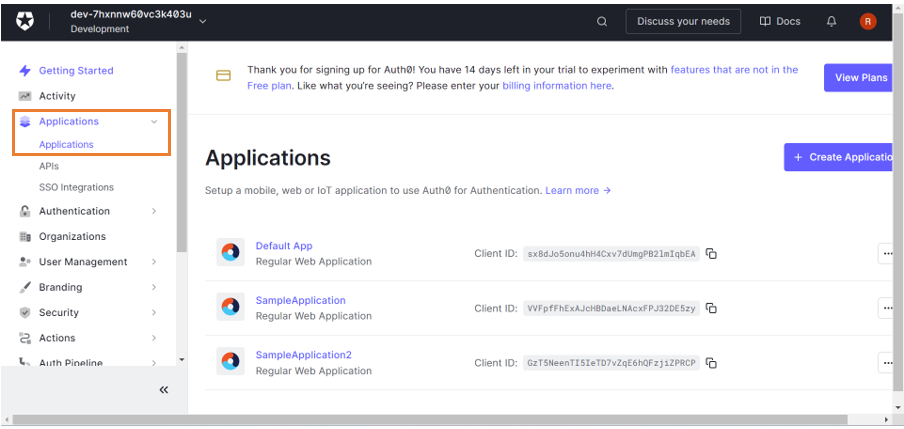Copy the Default App client ID
The width and height of the screenshot is (904, 429).
(712, 254)
